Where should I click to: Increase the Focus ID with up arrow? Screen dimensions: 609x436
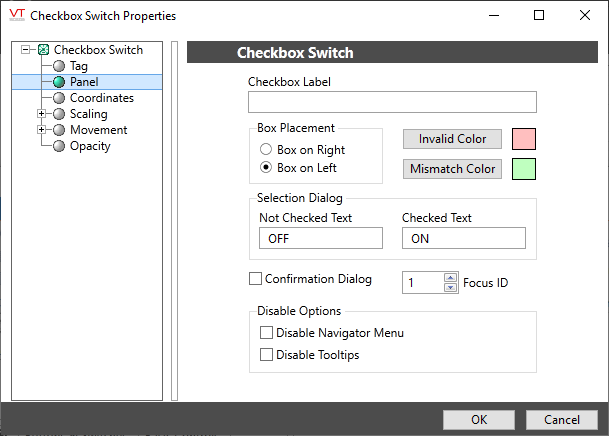[450, 278]
